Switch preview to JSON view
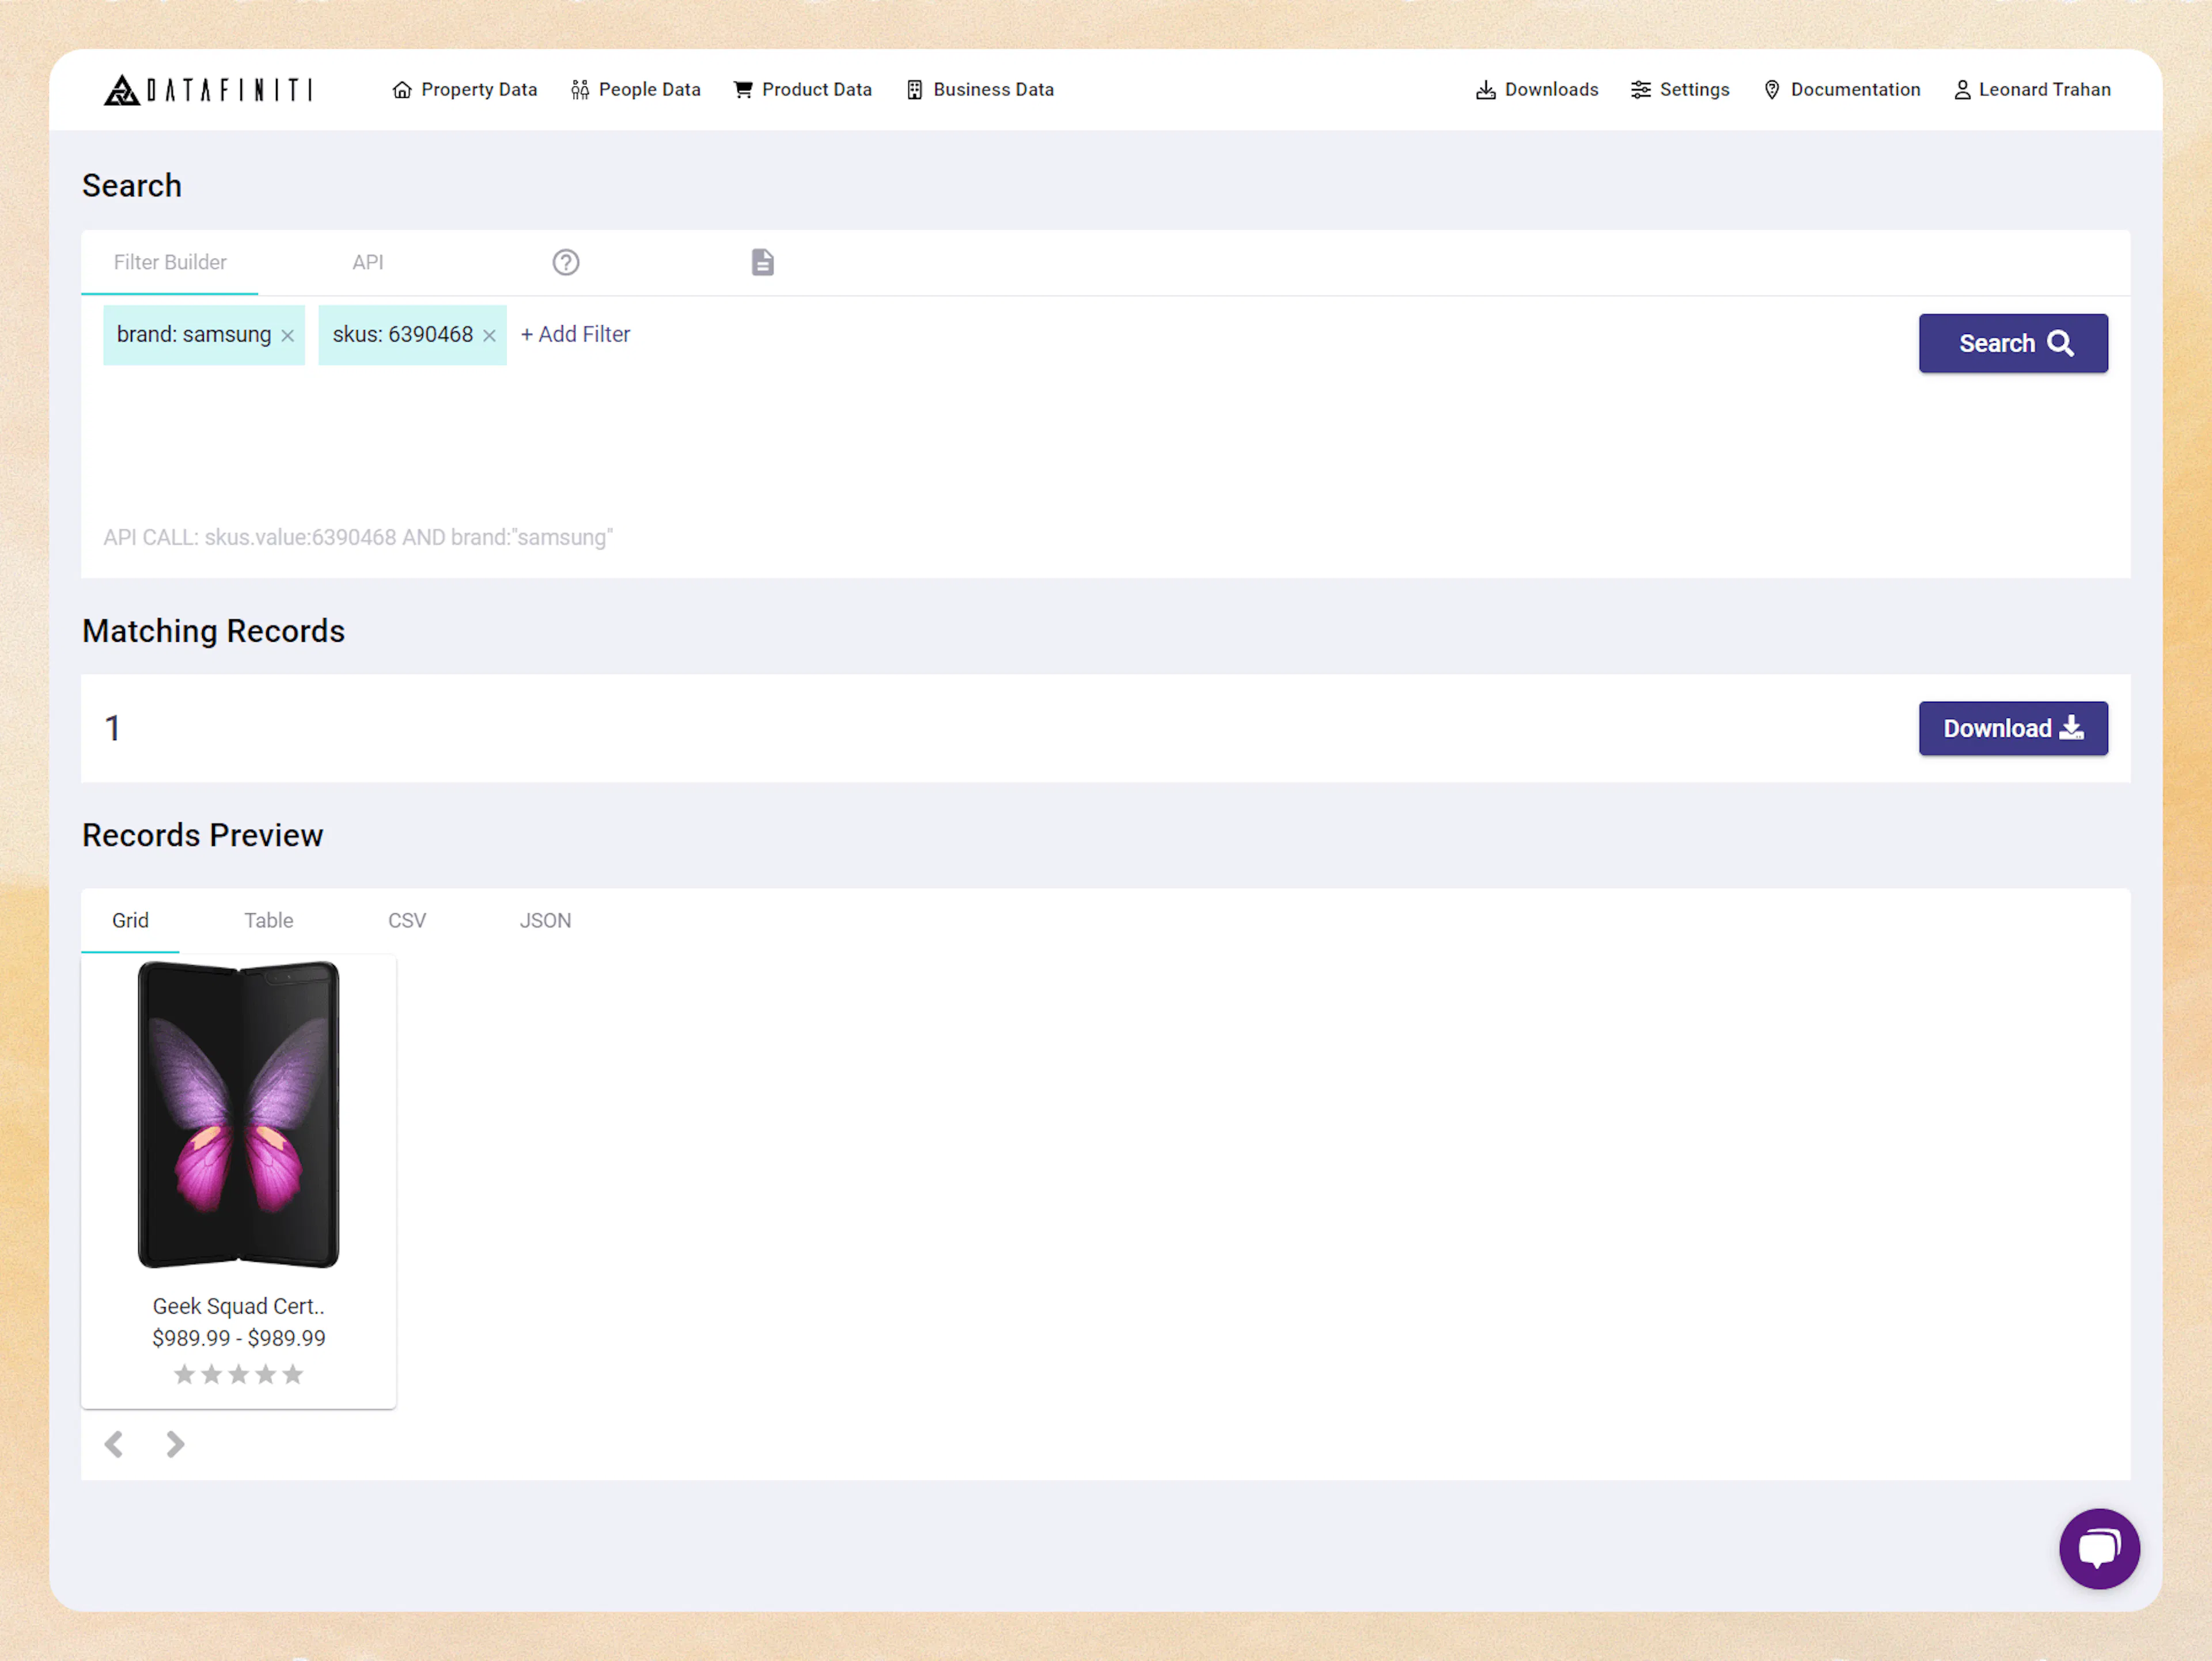The width and height of the screenshot is (2212, 1661). [x=545, y=920]
